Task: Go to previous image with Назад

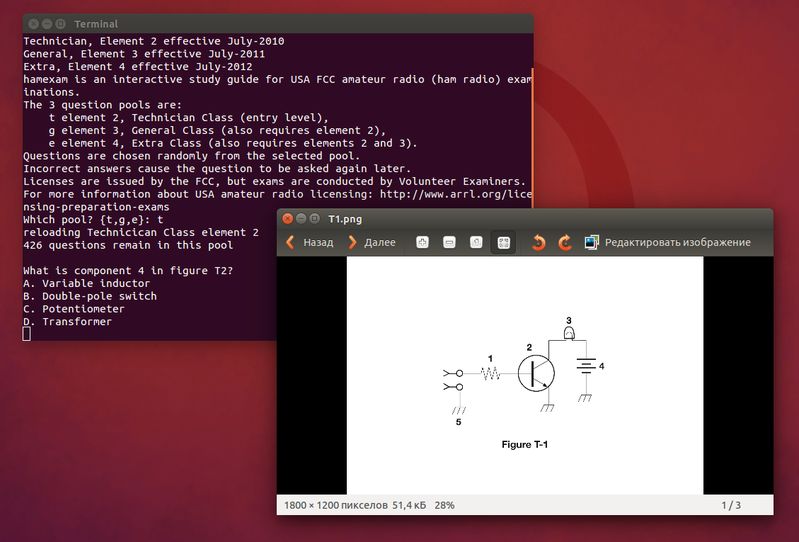Action: point(309,242)
